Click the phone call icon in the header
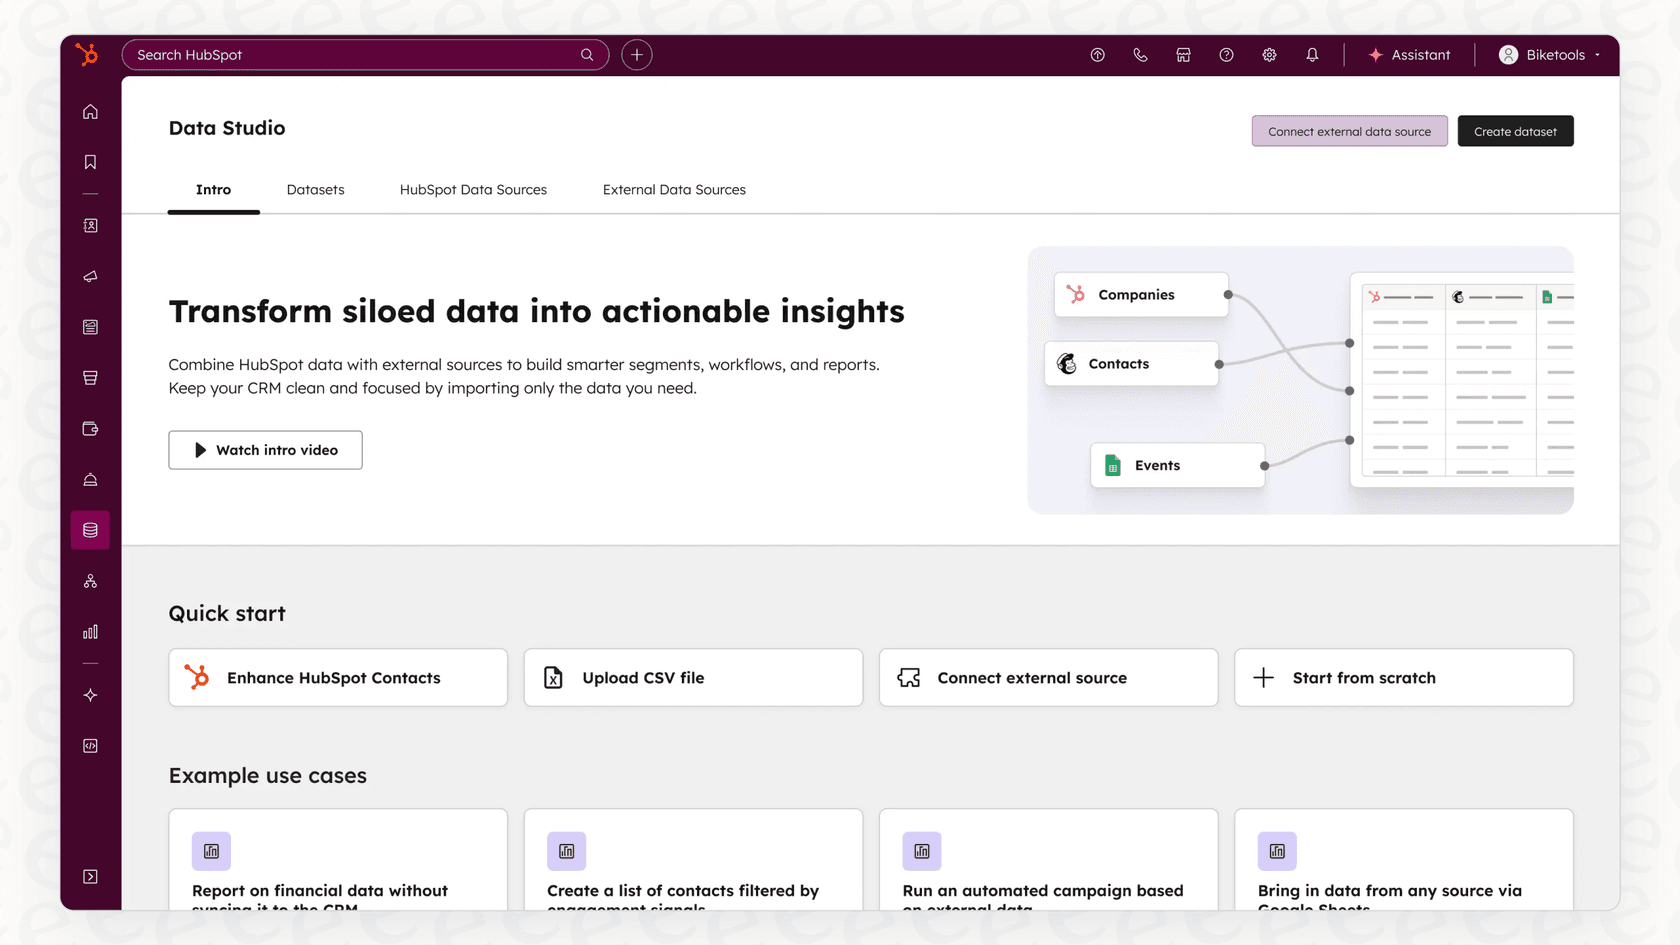The width and height of the screenshot is (1680, 945). (x=1140, y=55)
